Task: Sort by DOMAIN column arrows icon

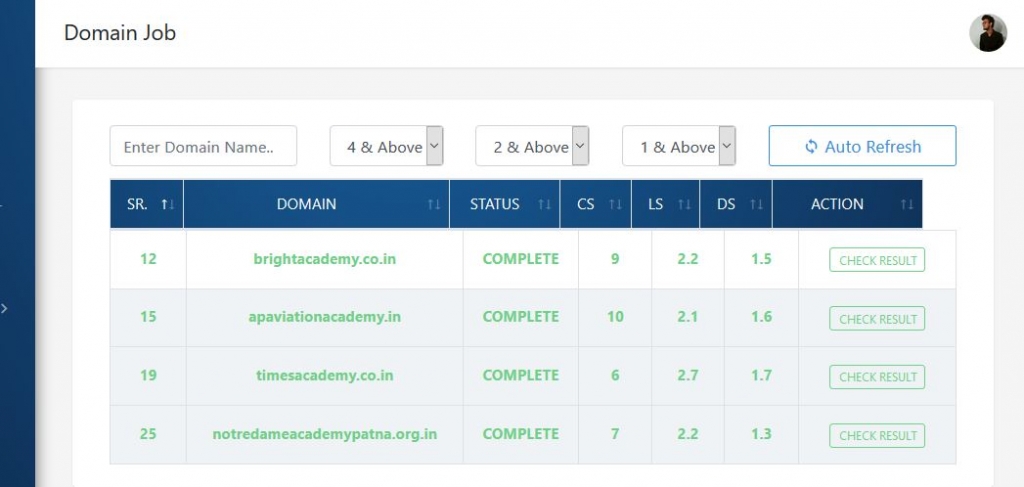Action: (434, 204)
